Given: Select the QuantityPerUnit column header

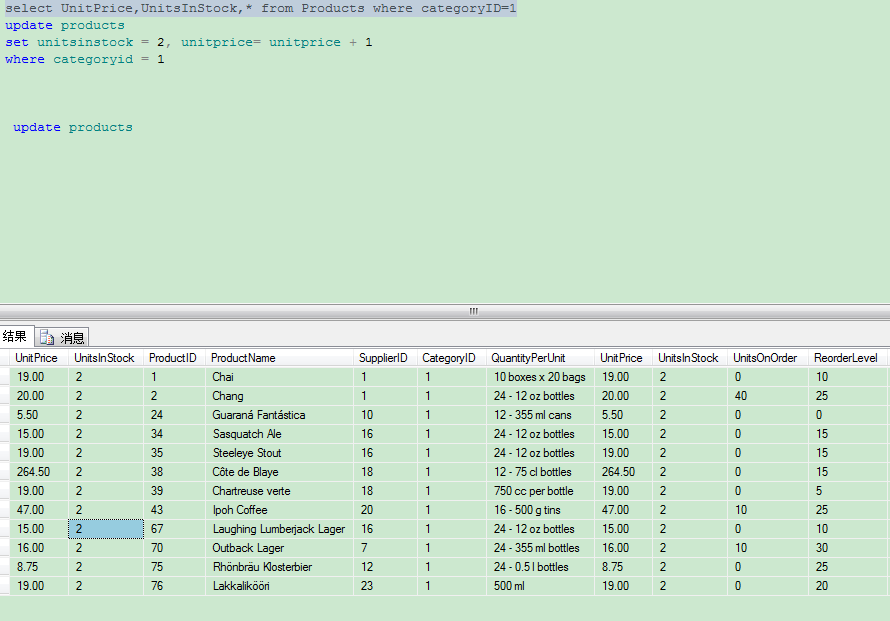Looking at the screenshot, I should pos(540,358).
